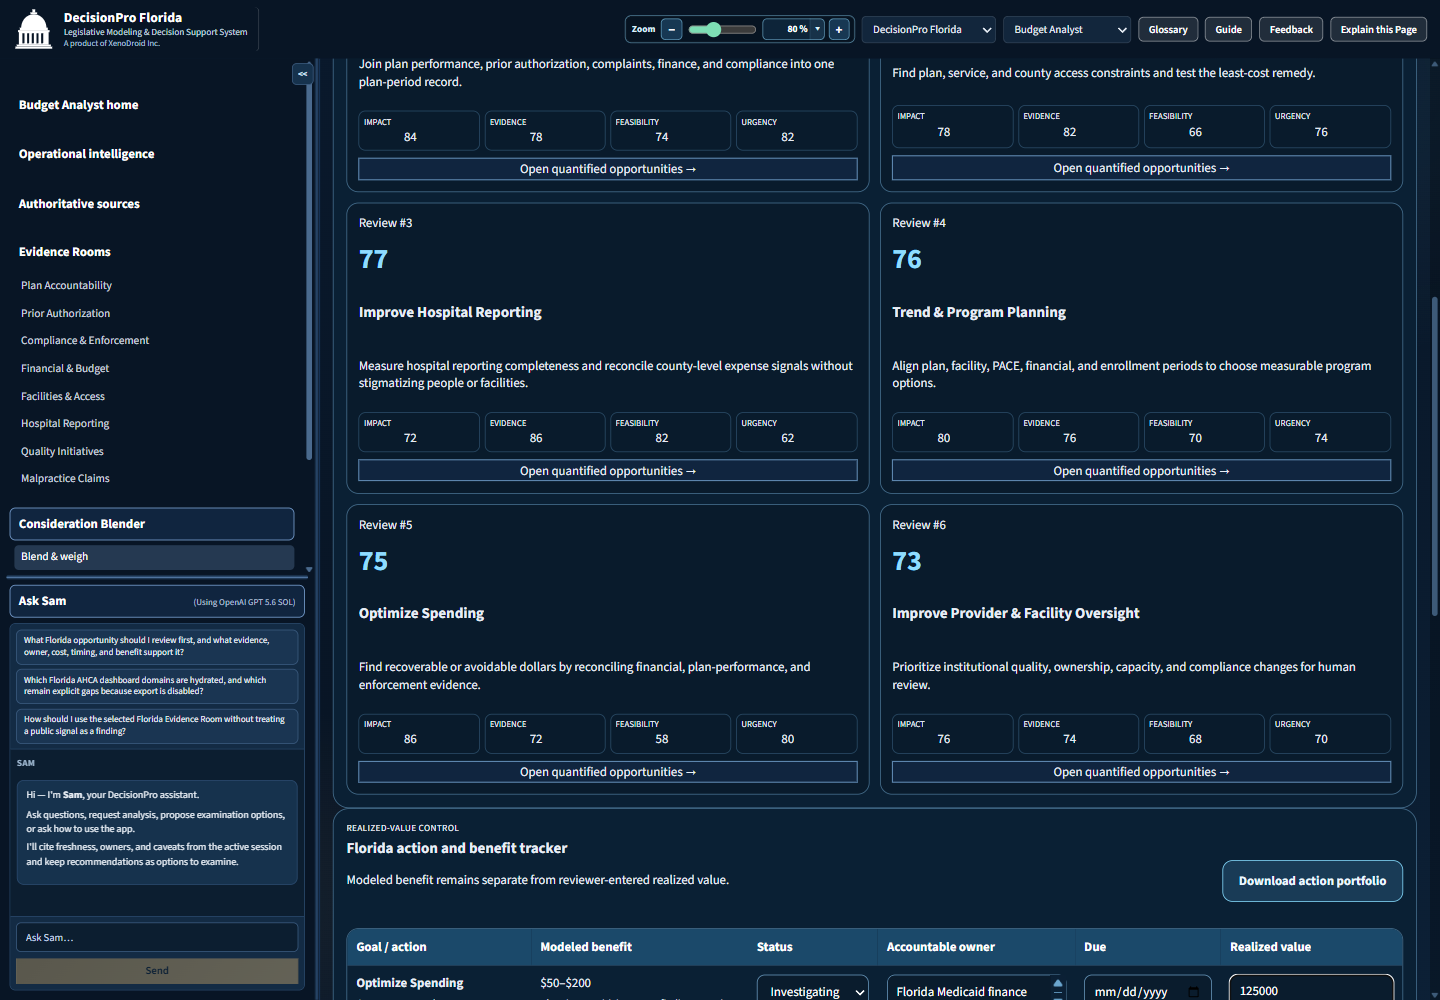Click the Glossary button
This screenshot has width=1440, height=1000.
point(1168,29)
